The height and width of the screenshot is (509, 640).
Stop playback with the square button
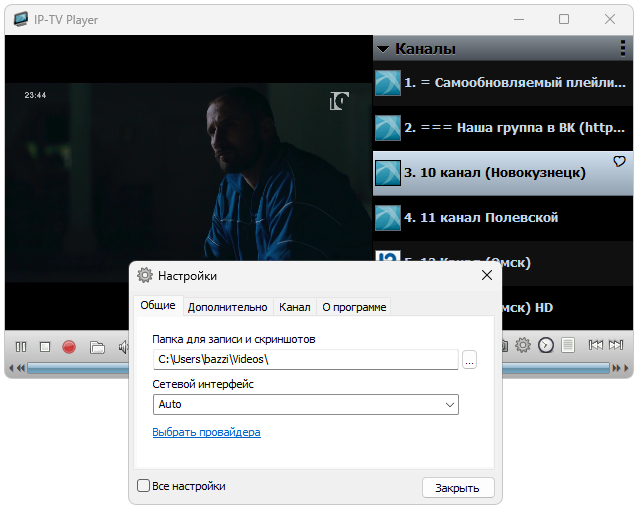(x=45, y=347)
